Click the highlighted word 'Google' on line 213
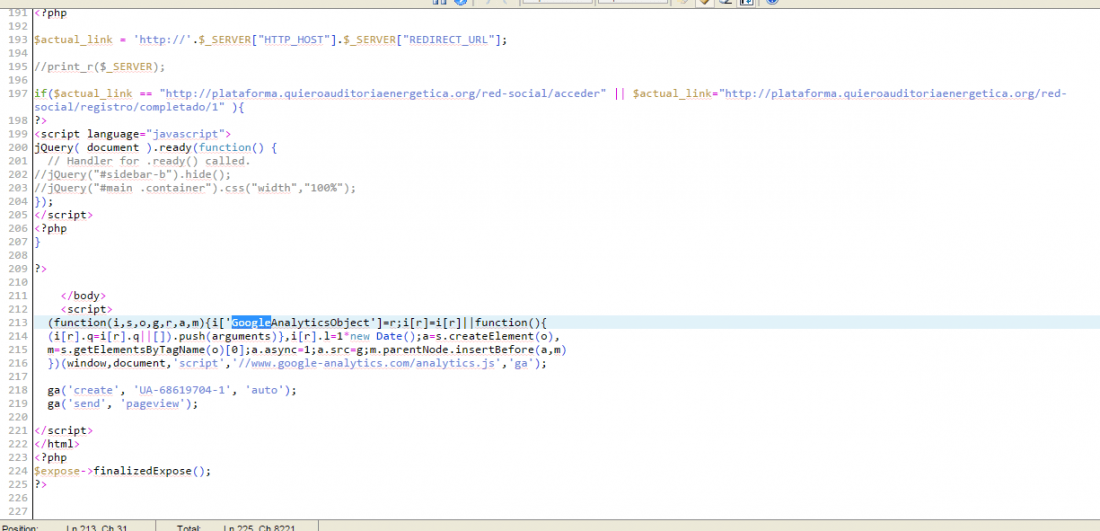 tap(251, 323)
